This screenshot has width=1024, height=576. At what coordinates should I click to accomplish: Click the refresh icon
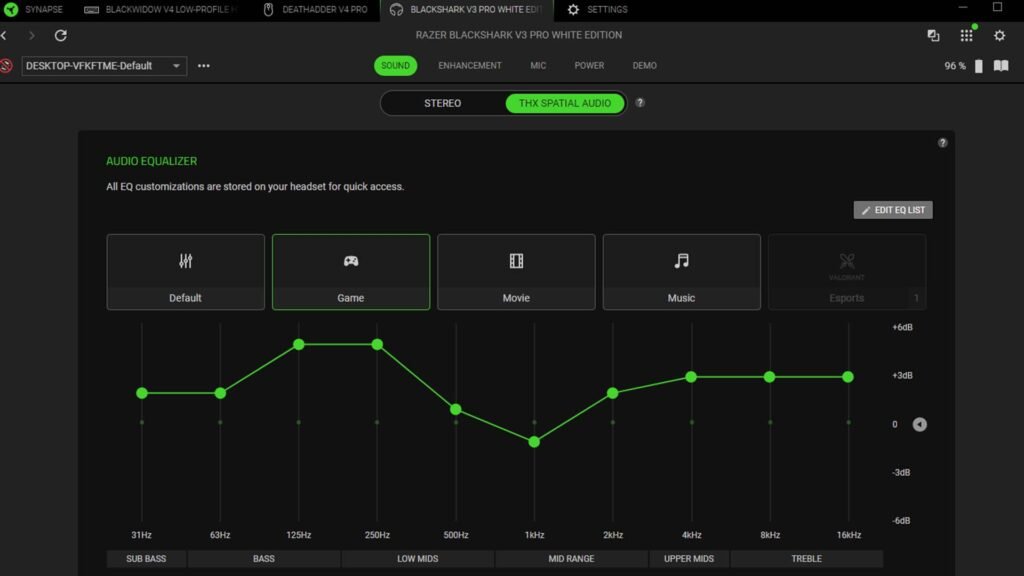[x=61, y=35]
